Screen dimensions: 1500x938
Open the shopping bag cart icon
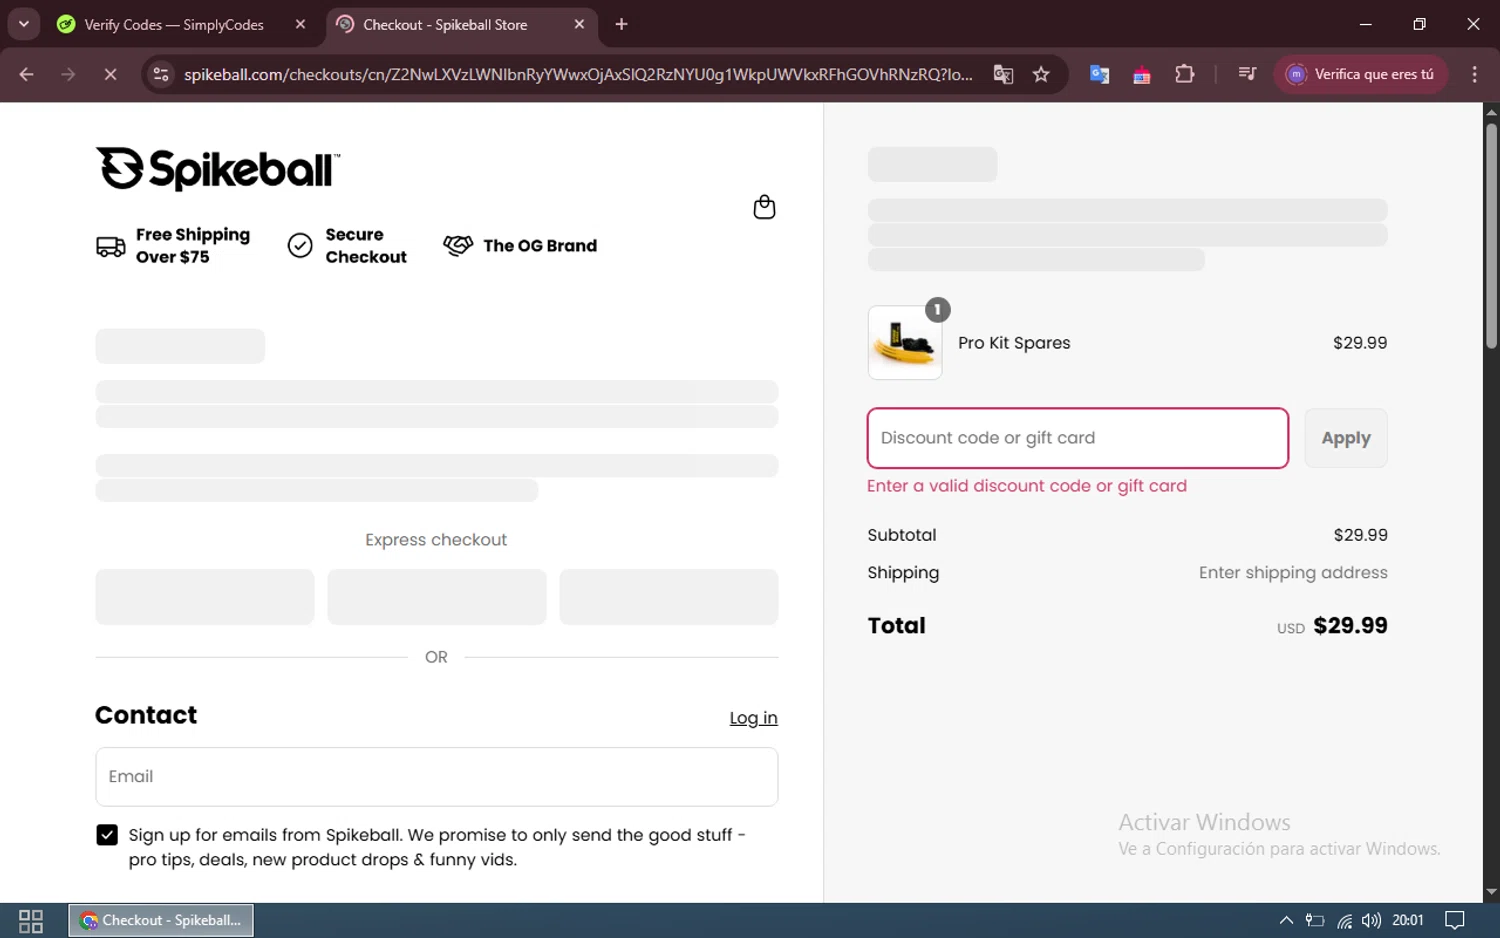(x=764, y=207)
